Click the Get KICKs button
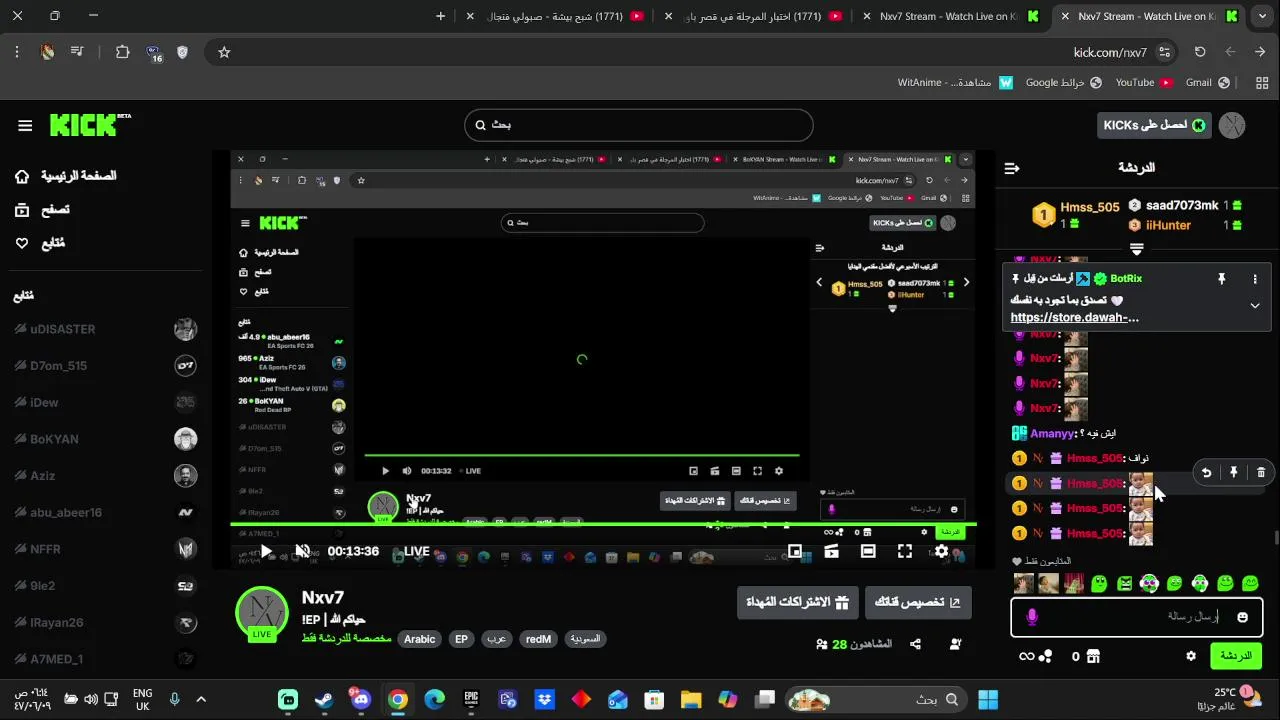 click(x=1153, y=125)
